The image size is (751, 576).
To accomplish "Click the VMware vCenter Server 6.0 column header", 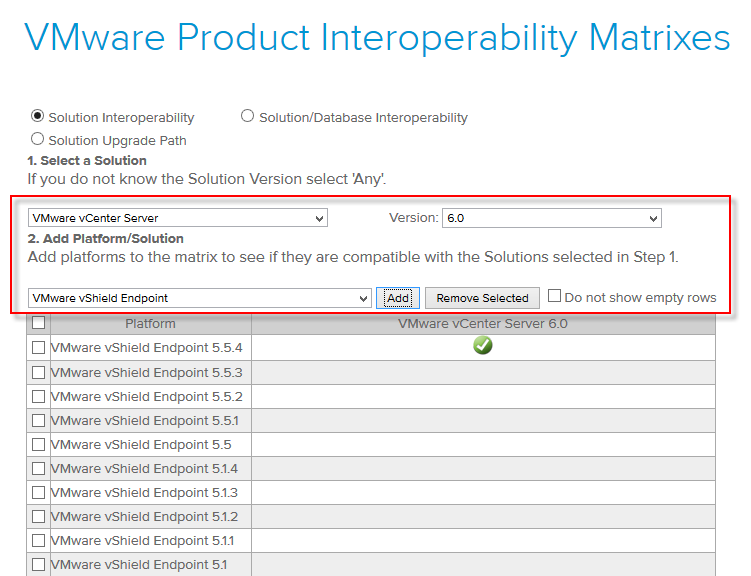I will pos(483,324).
